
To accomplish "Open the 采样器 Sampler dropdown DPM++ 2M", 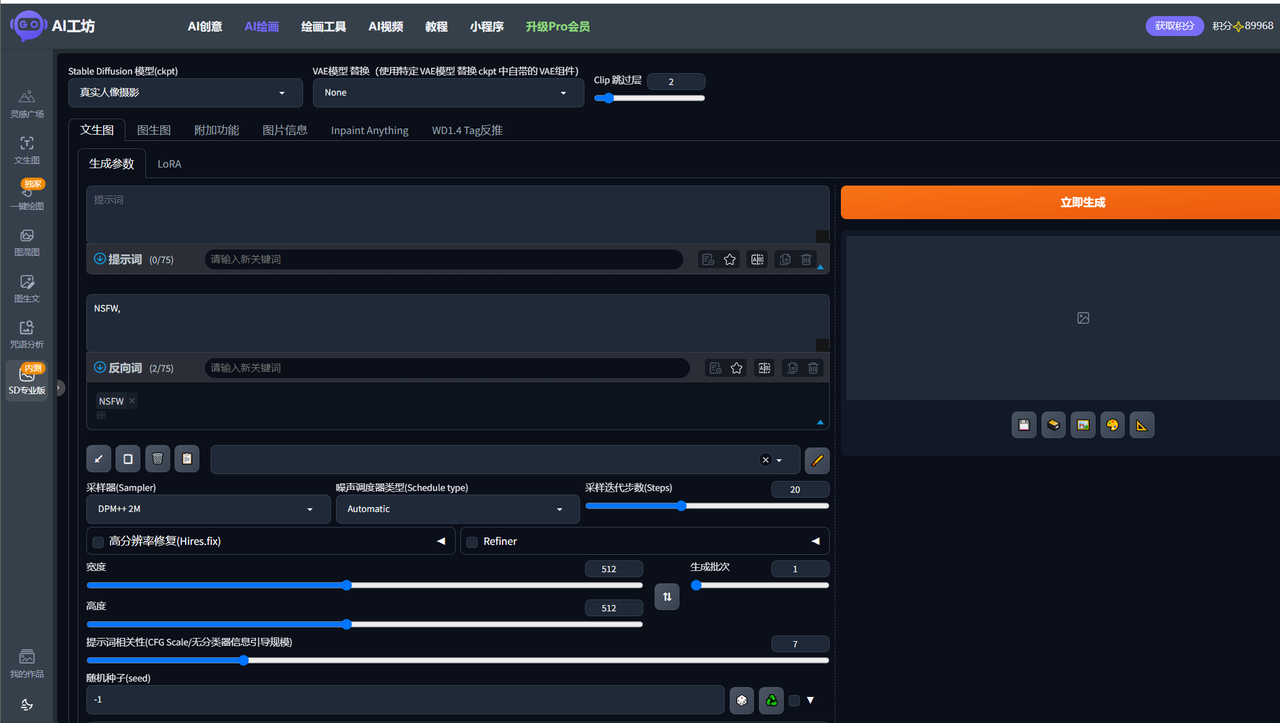I will click(x=208, y=509).
